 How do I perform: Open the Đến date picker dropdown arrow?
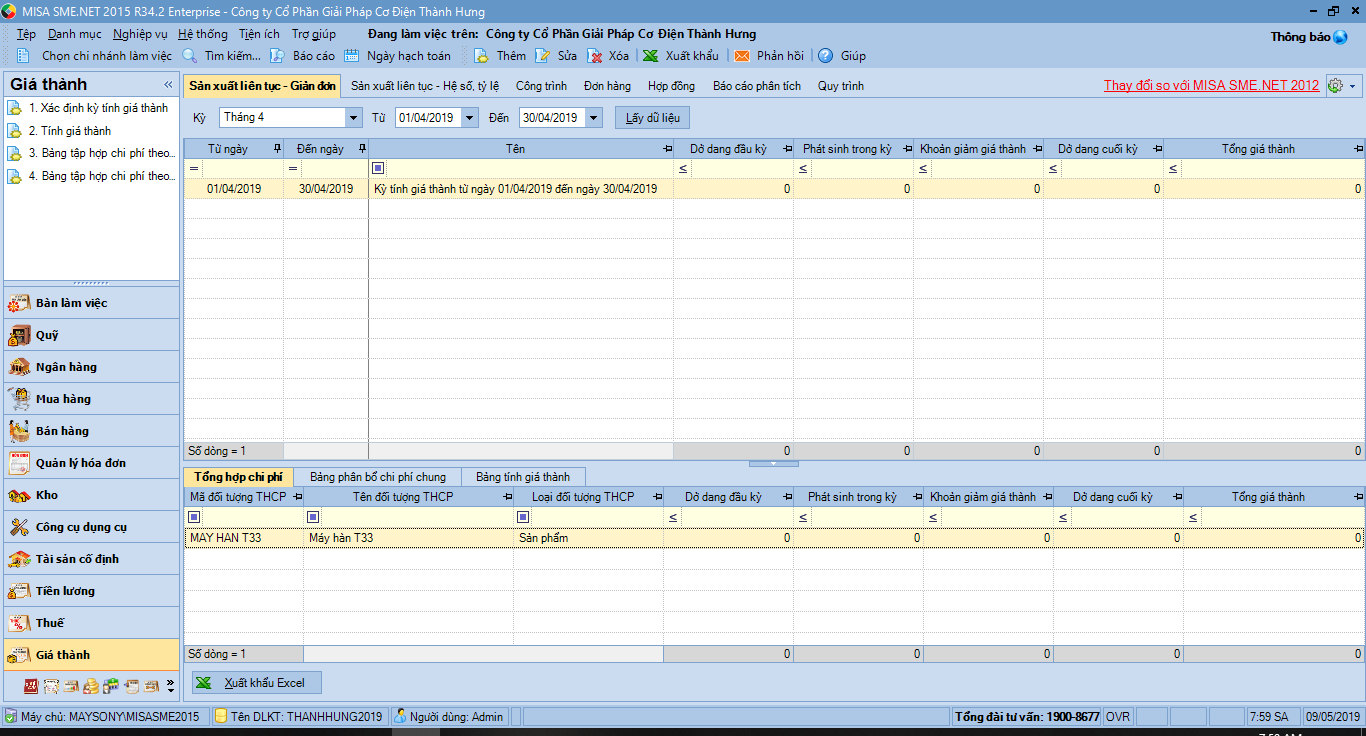pos(594,118)
